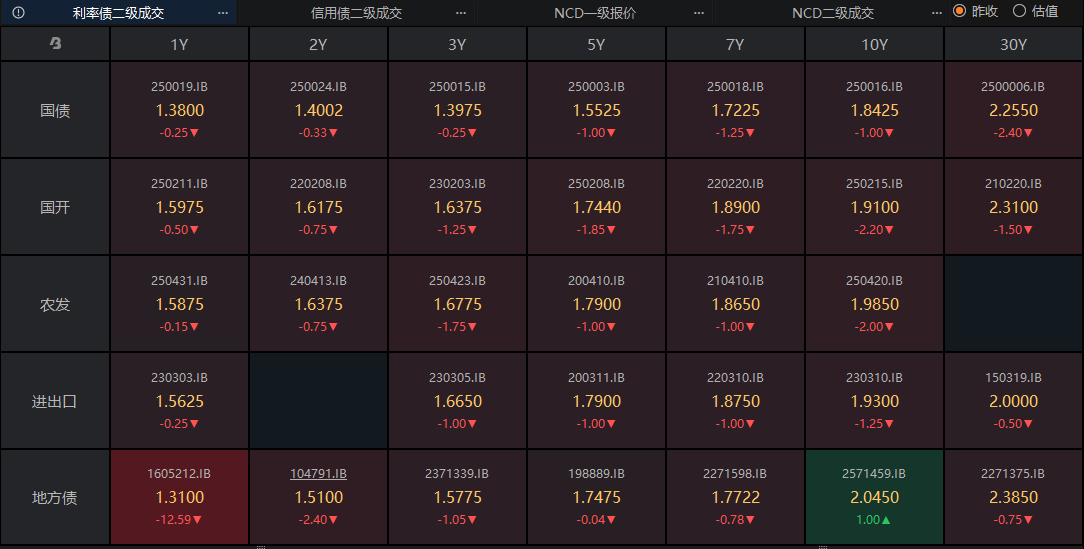Click the green 2571459.IB local bond cell
Viewport: 1084px width, 549px height.
(874, 497)
